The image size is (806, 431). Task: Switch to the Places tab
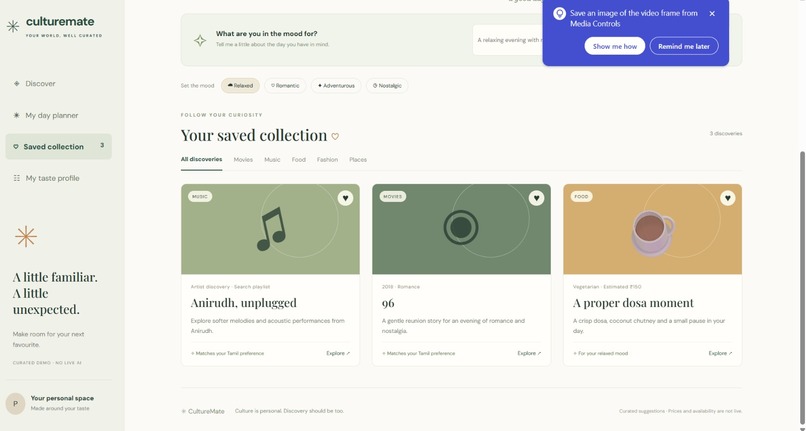(358, 159)
